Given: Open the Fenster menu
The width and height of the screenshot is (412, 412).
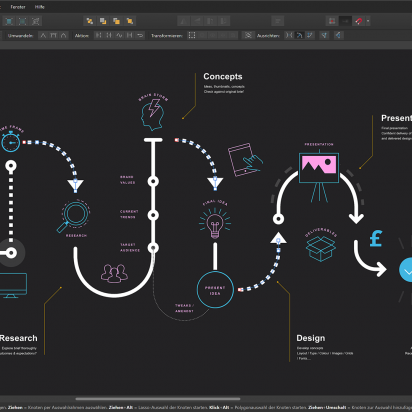Looking at the screenshot, I should (18, 7).
